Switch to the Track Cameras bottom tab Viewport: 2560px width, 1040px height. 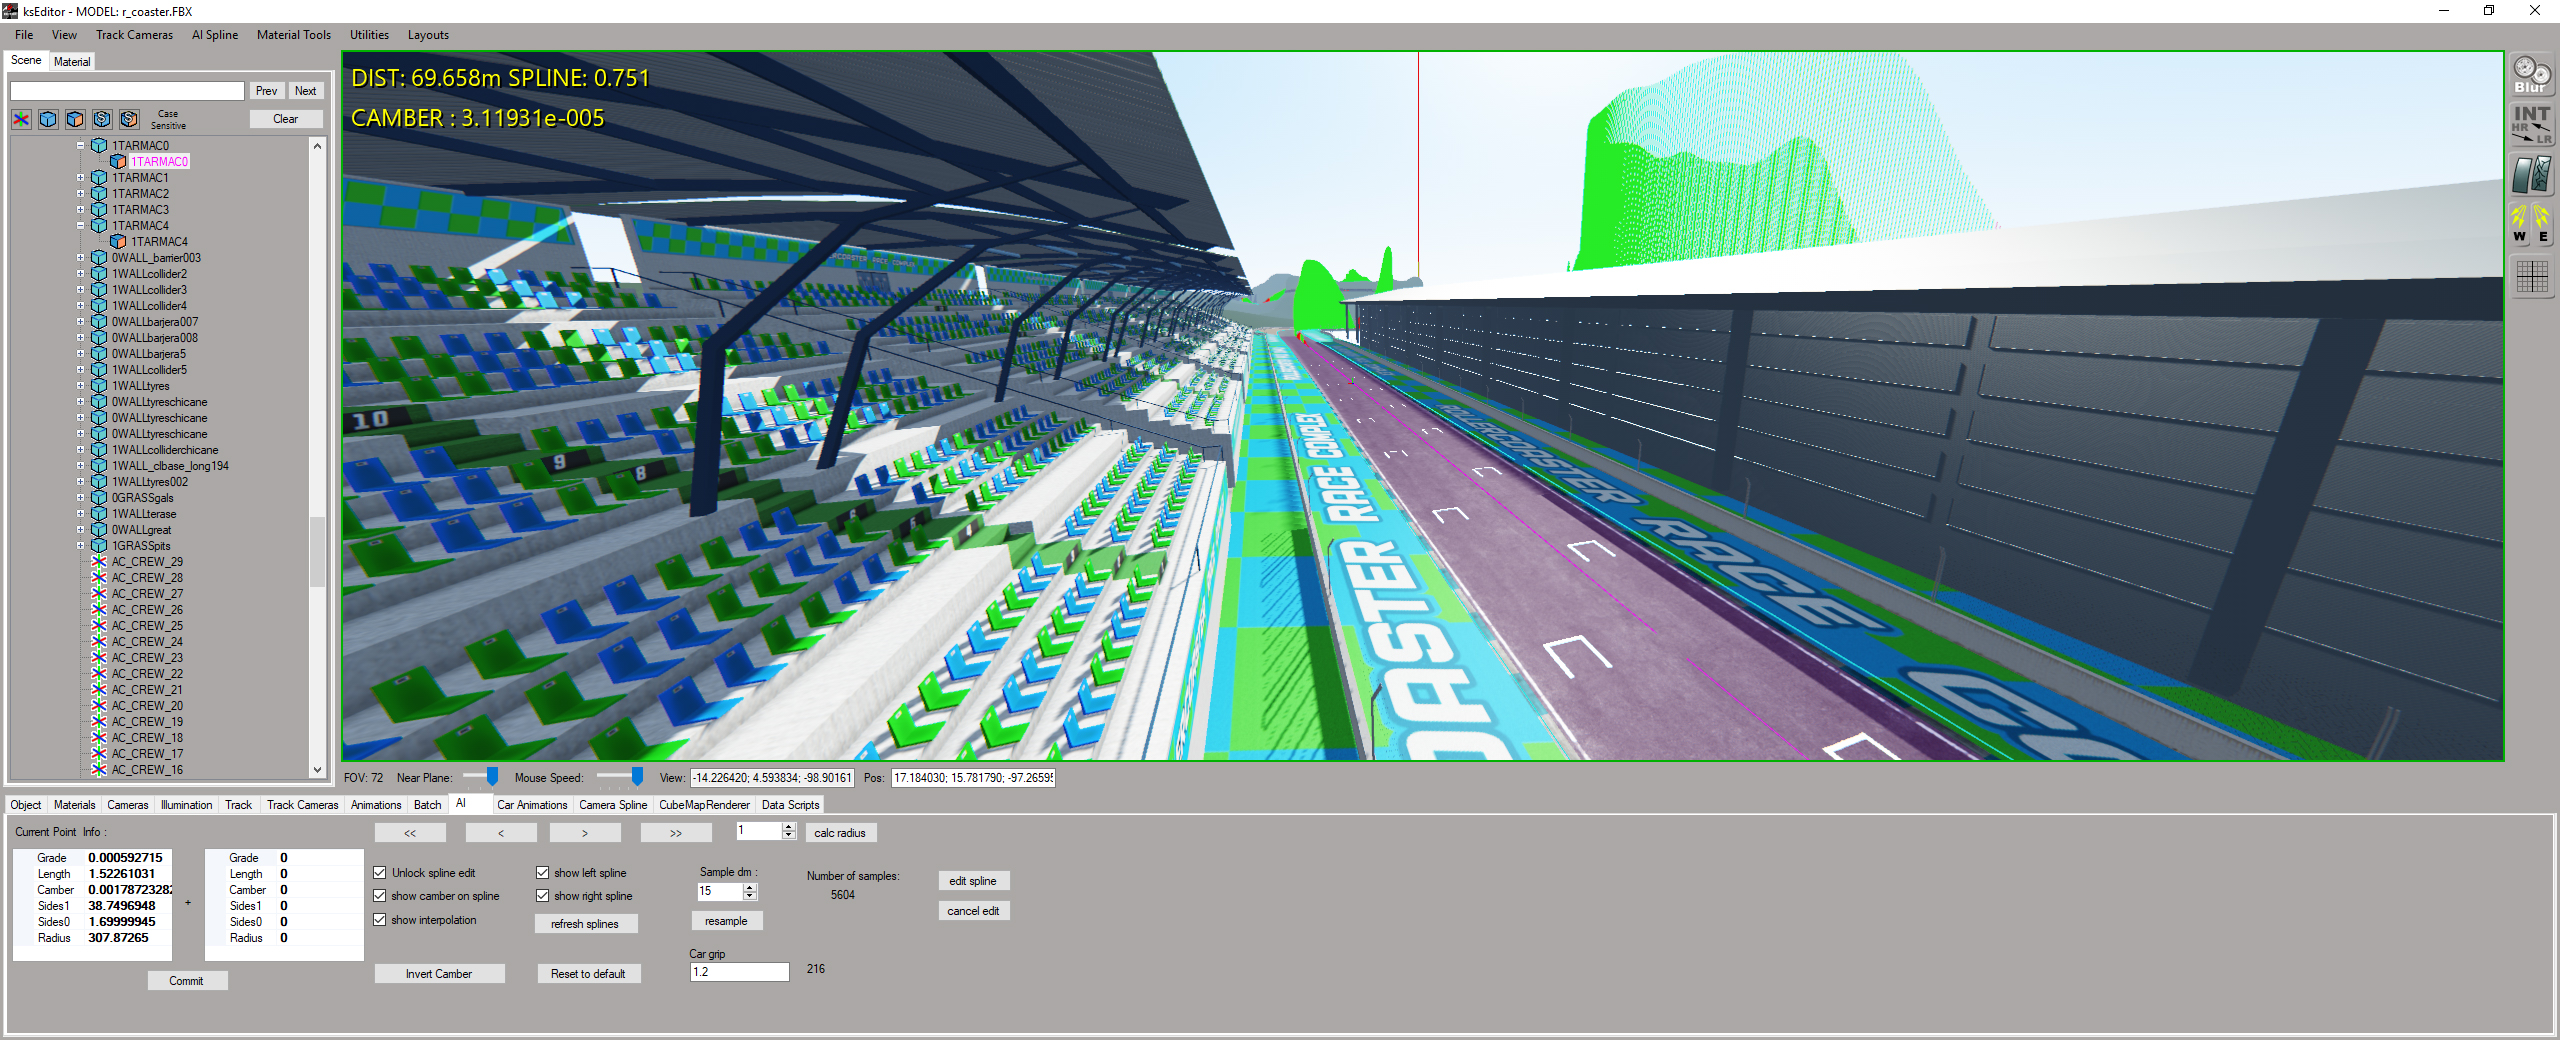pos(302,805)
